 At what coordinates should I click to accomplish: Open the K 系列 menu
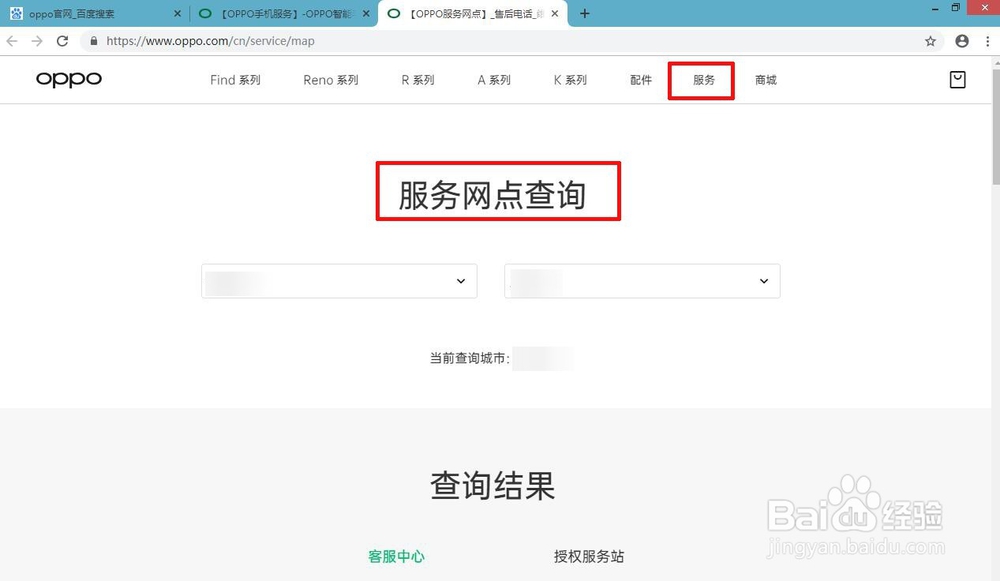pyautogui.click(x=570, y=80)
